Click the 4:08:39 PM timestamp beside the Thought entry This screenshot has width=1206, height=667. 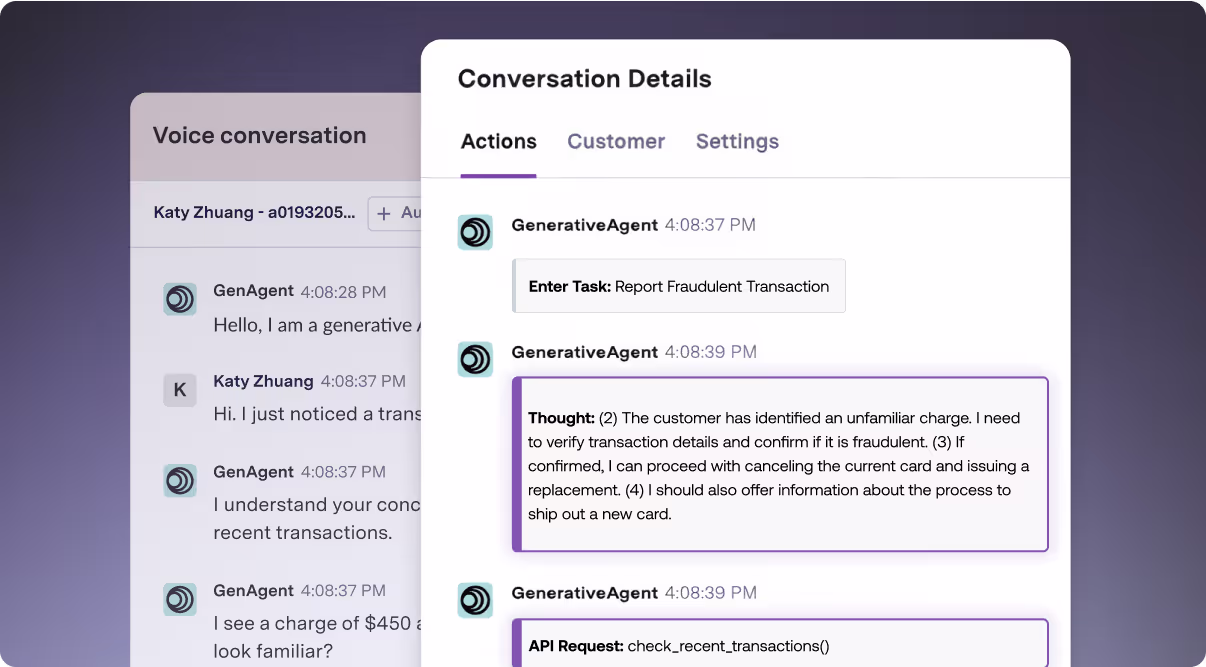pos(711,351)
